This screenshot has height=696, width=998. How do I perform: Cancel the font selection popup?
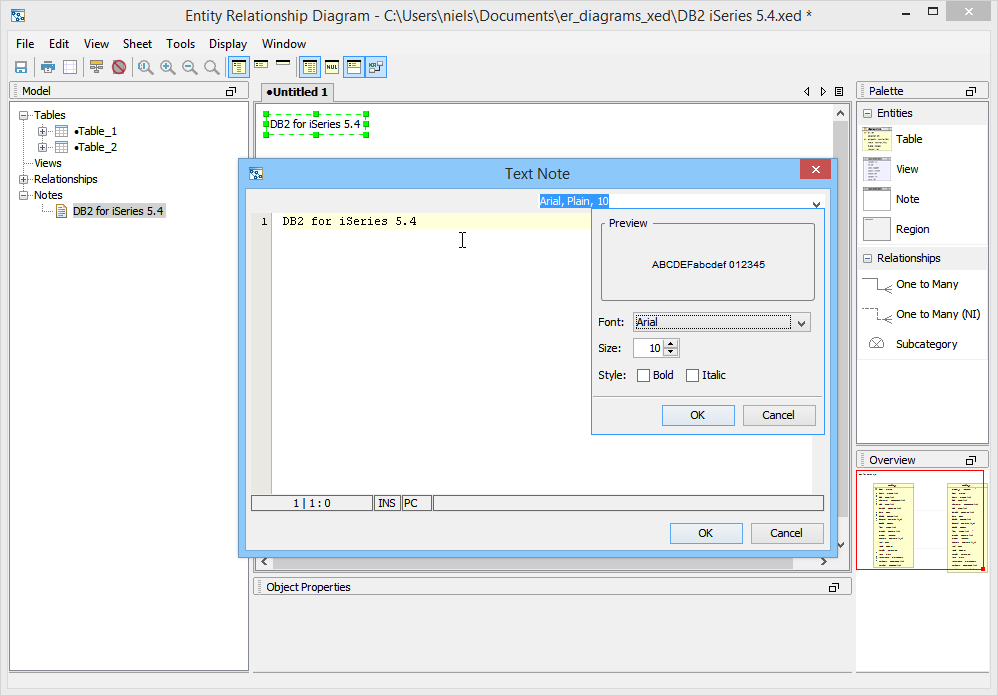pyautogui.click(x=779, y=415)
